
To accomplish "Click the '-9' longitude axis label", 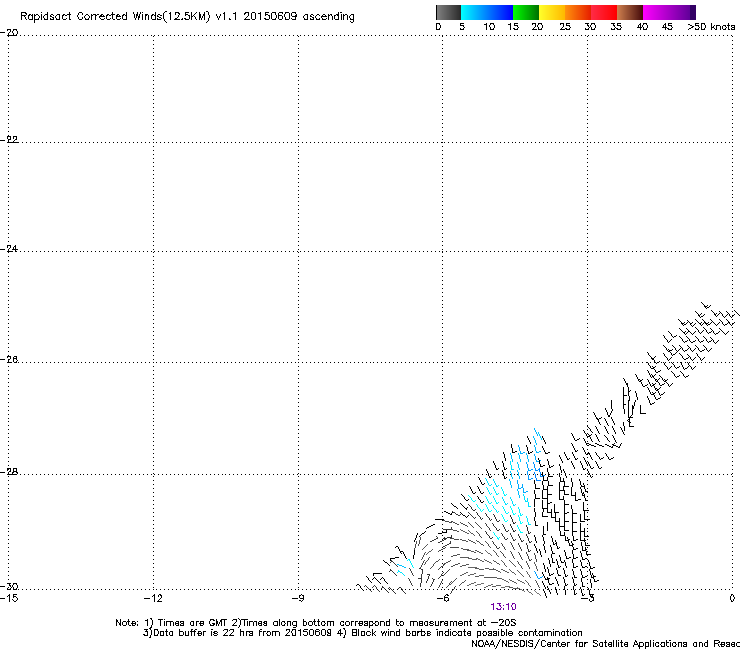I will tap(297, 598).
